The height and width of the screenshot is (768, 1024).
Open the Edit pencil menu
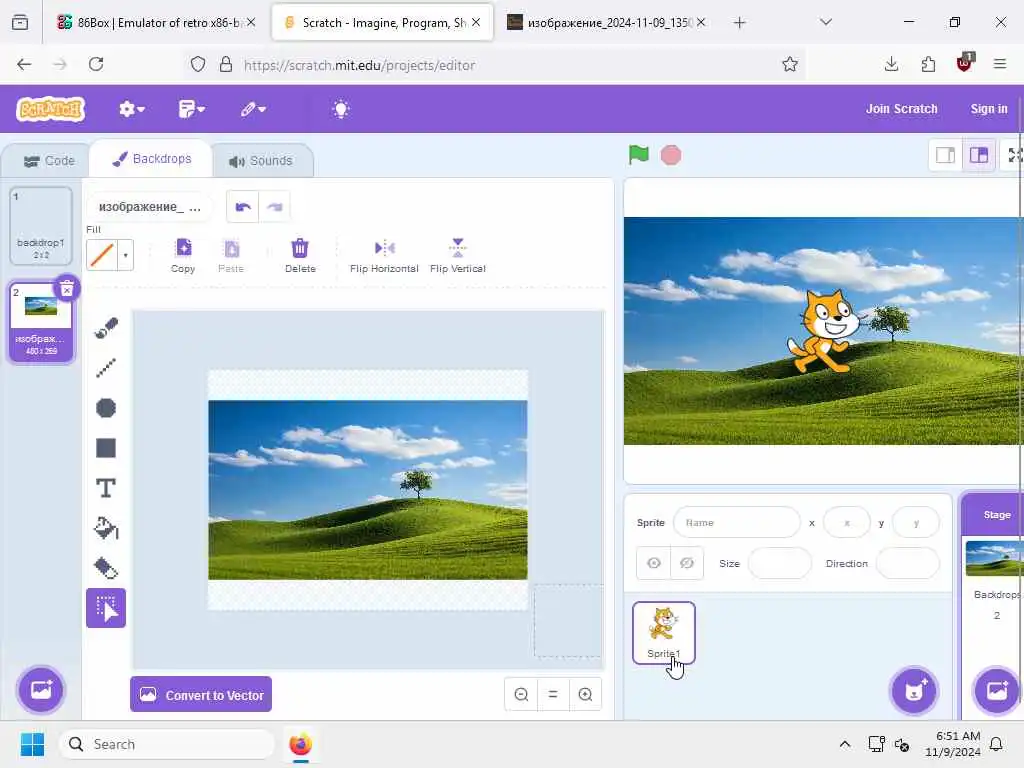click(253, 109)
